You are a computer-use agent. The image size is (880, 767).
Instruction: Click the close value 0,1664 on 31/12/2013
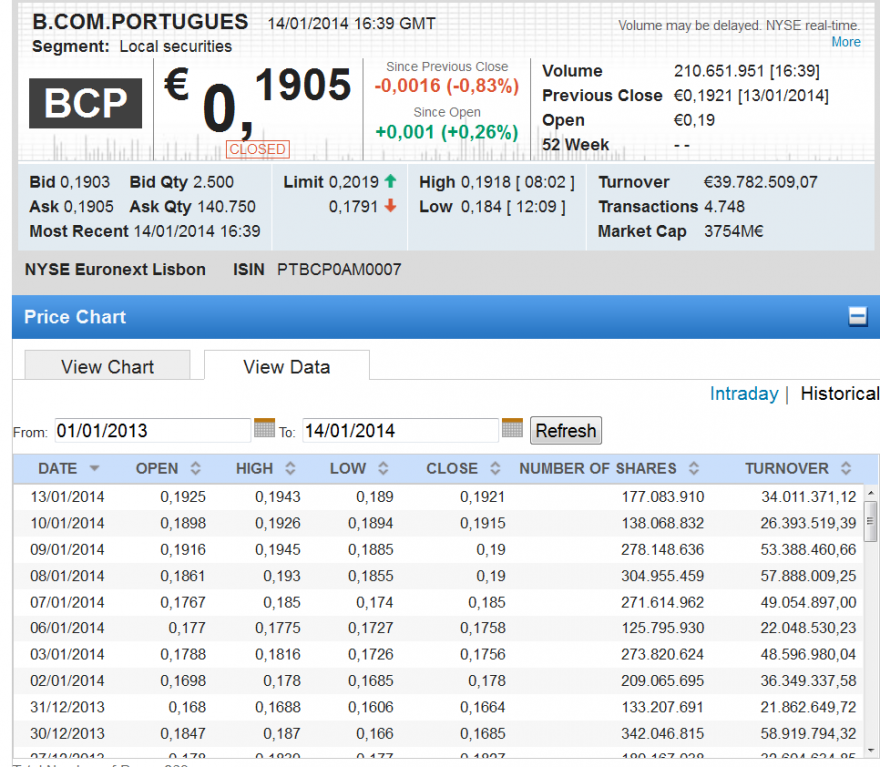coord(483,707)
